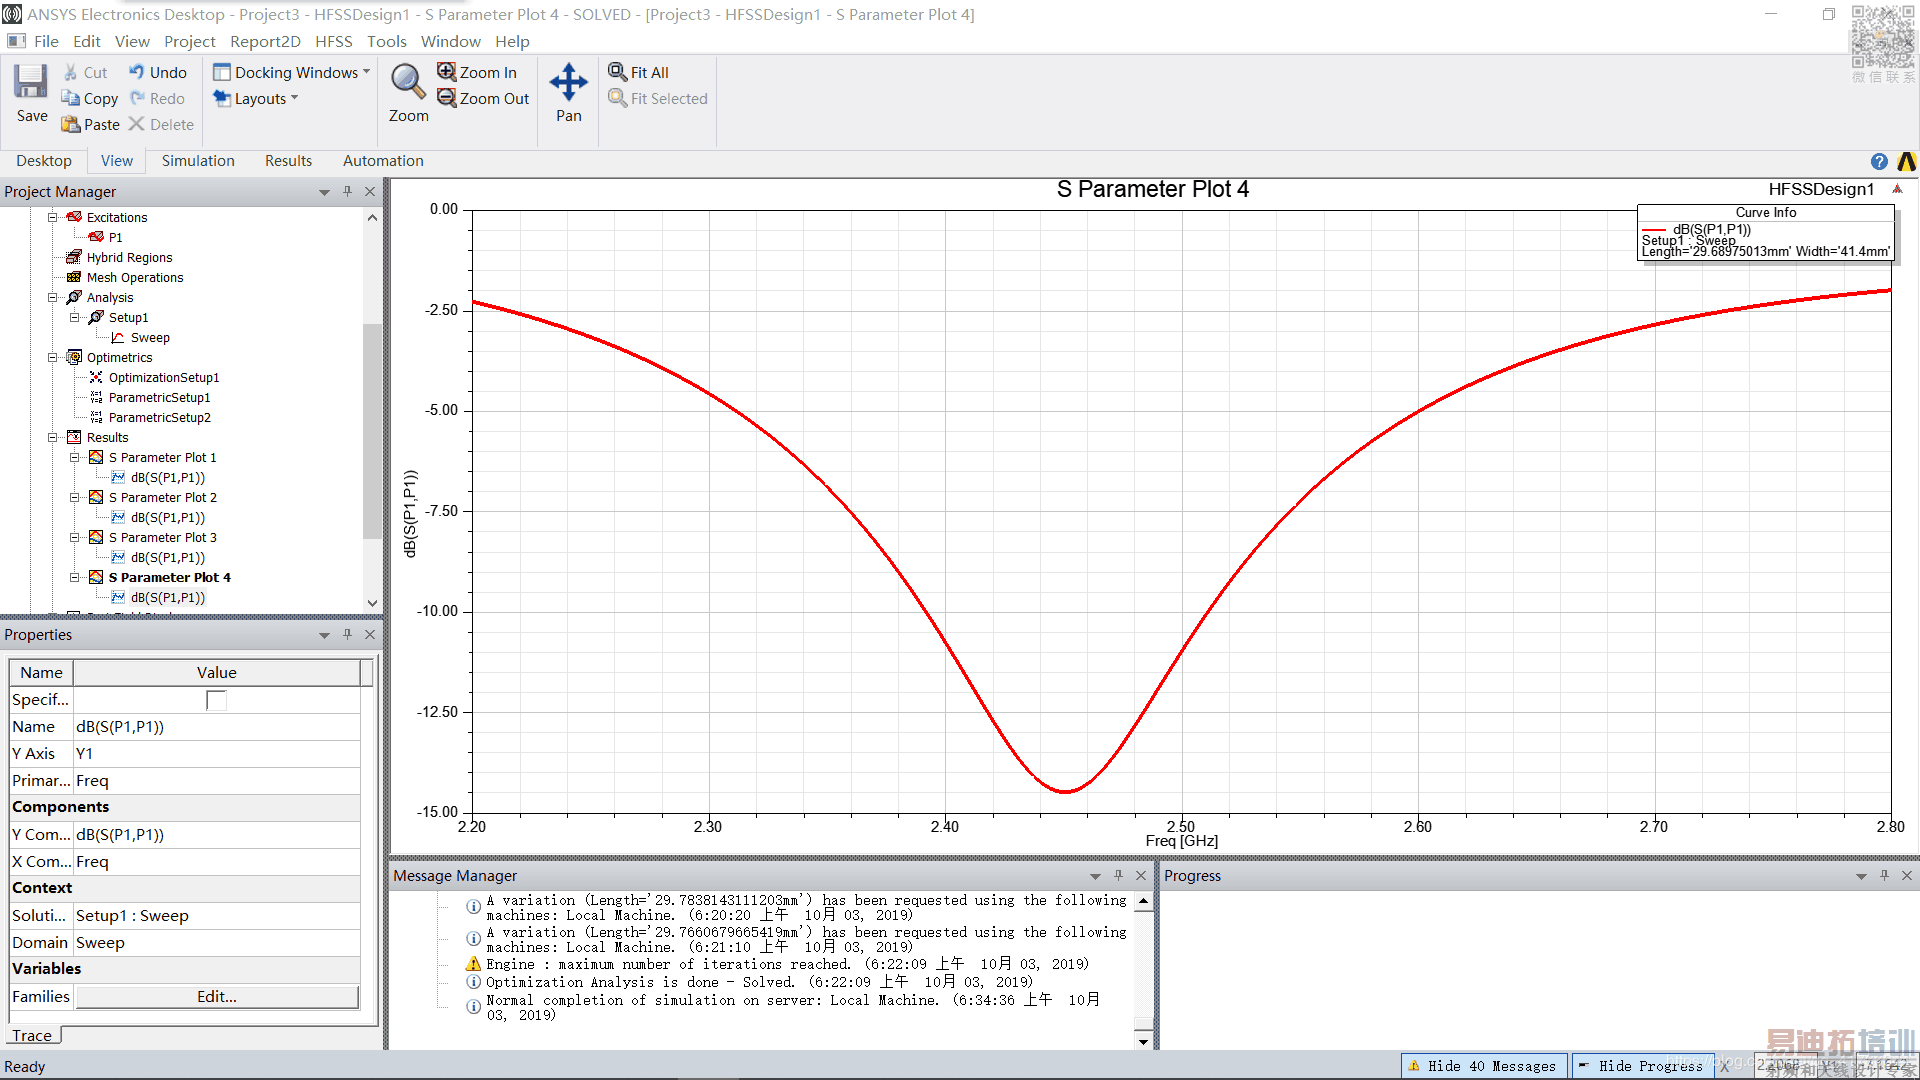Select S Parameter Plot 2 in tree
The image size is (1920, 1080).
click(x=162, y=497)
